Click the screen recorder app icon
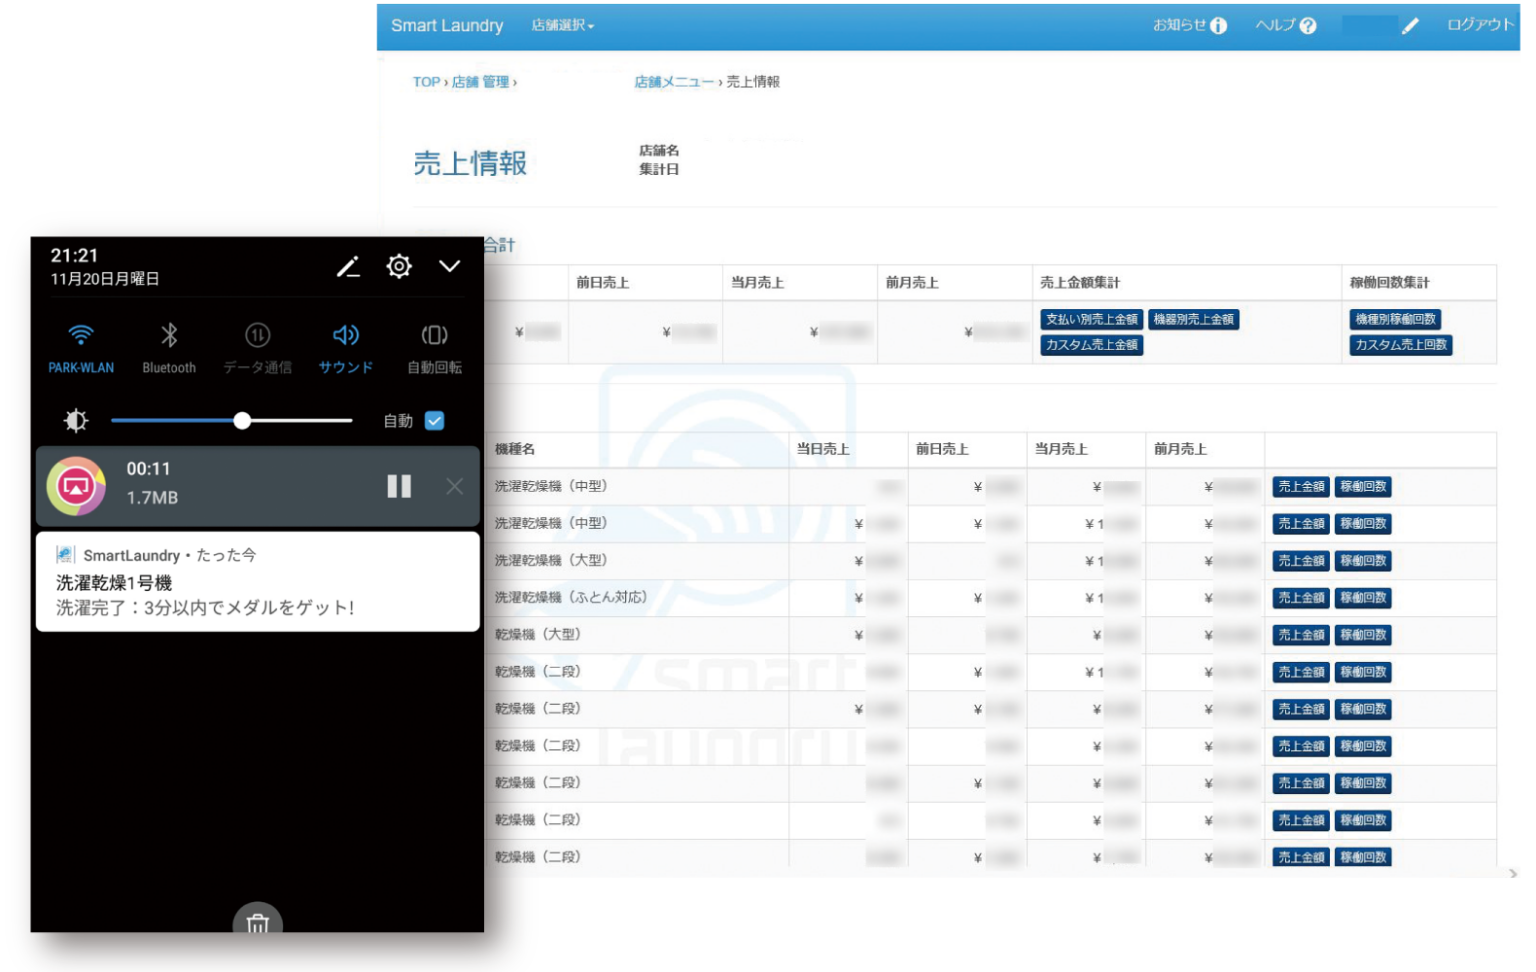Image resolution: width=1536 pixels, height=972 pixels. pos(76,486)
